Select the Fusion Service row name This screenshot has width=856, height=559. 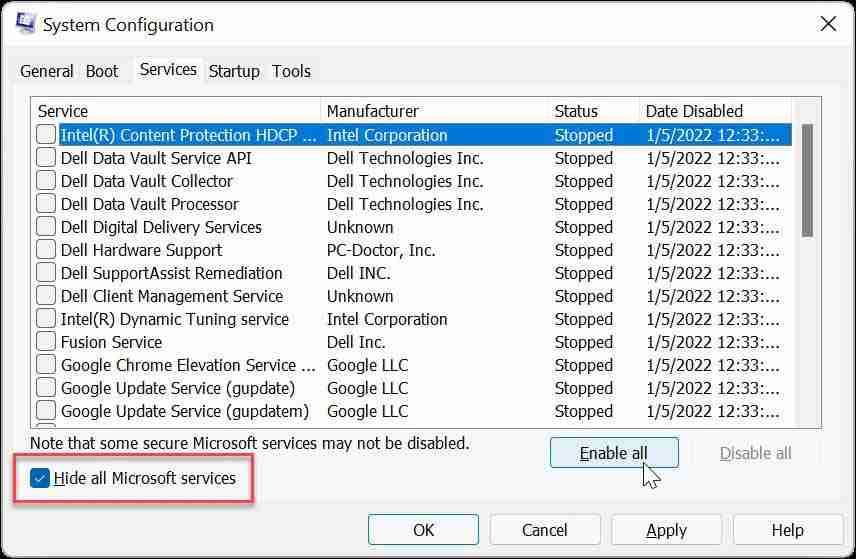pos(111,342)
